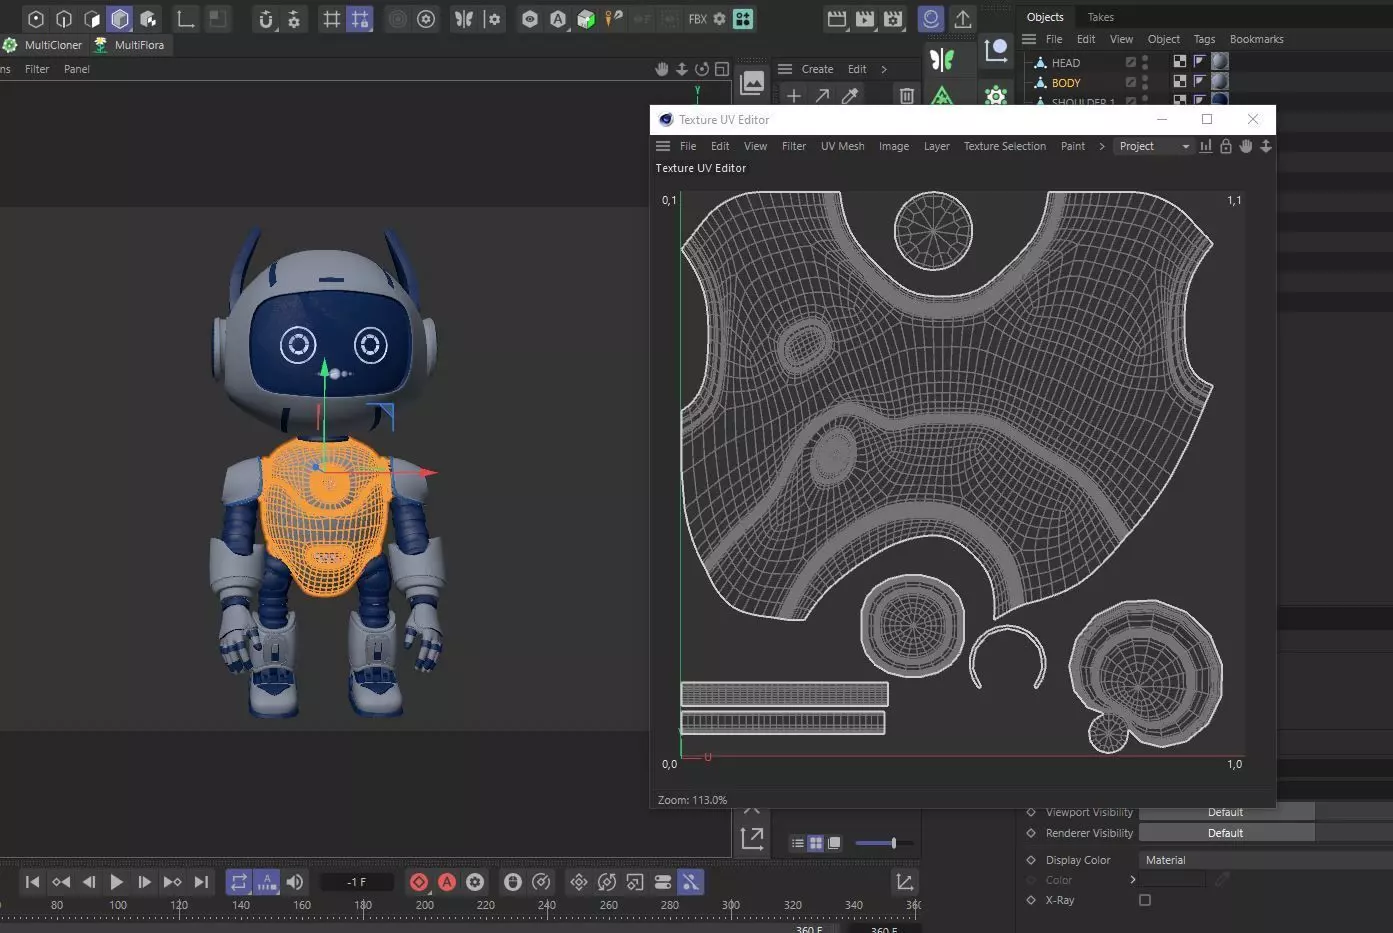The height and width of the screenshot is (933, 1393).
Task: Open Objects manager hamburger menu
Action: [1028, 39]
